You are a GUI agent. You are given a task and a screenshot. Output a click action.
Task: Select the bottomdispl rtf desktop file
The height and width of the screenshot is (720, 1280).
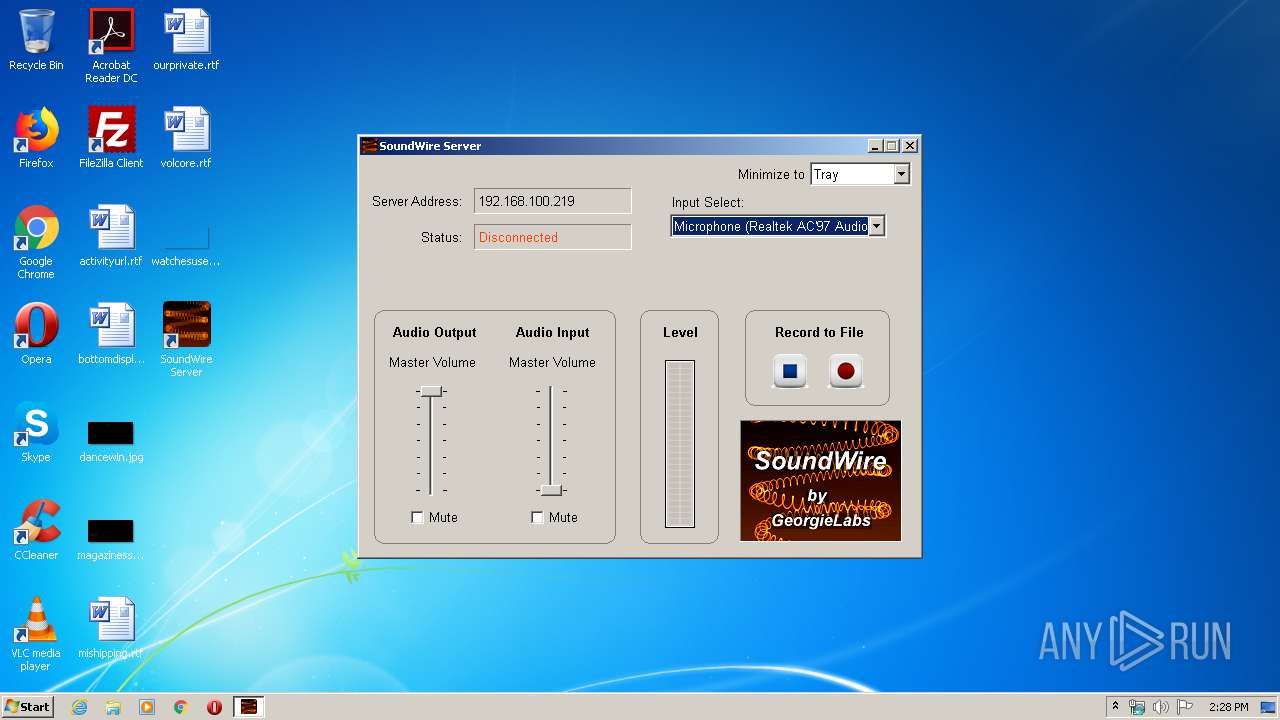click(111, 333)
